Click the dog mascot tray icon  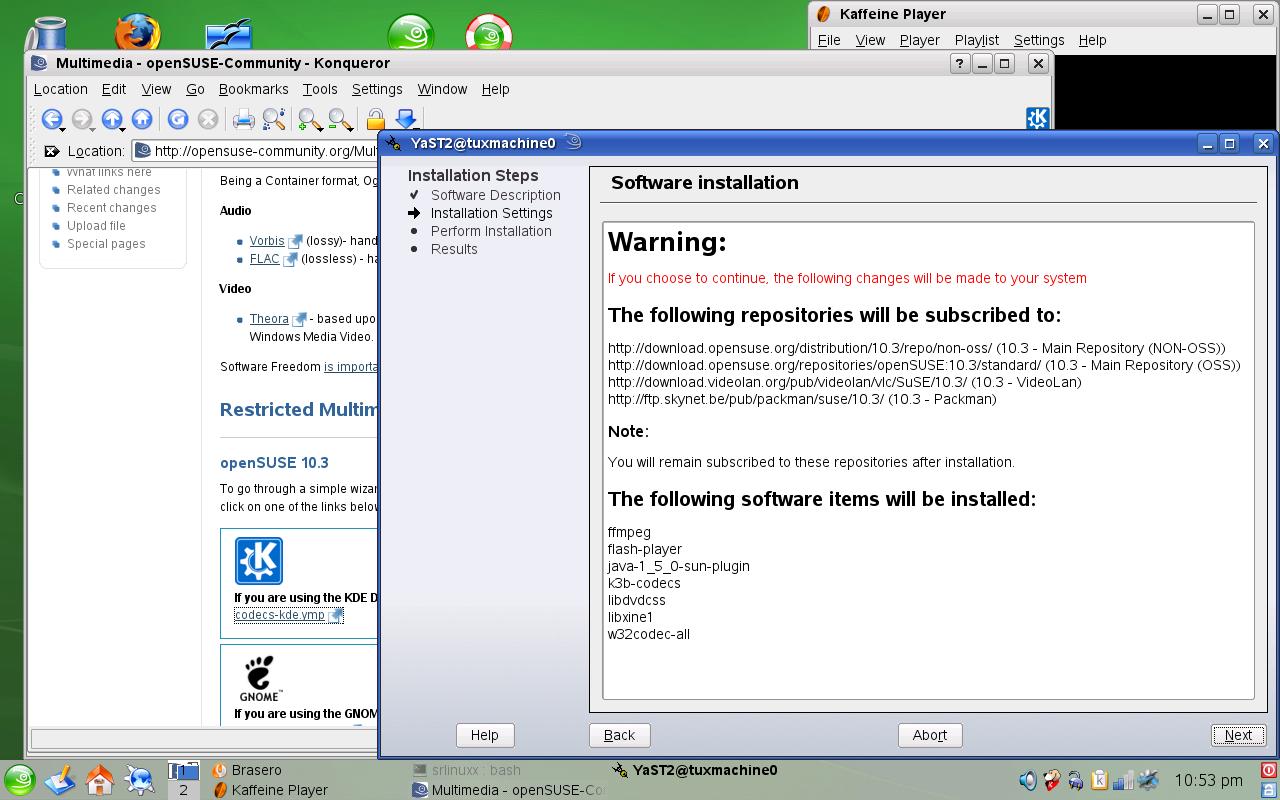pos(1052,780)
